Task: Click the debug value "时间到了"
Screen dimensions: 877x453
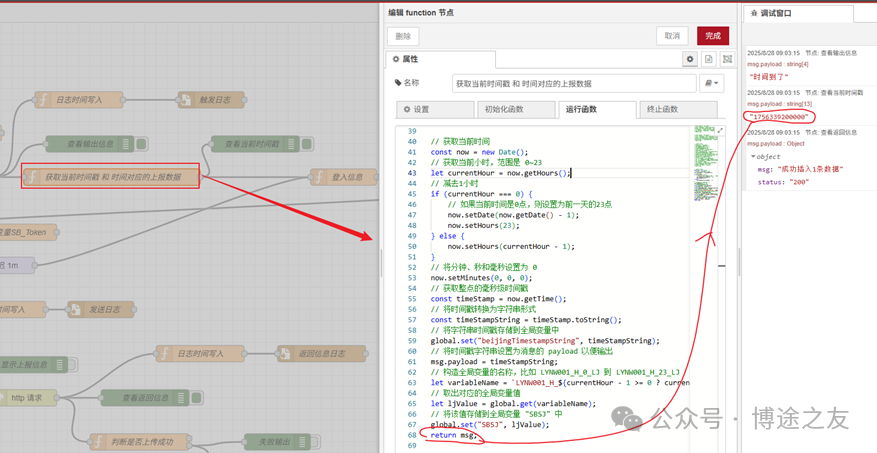Action: 768,77
